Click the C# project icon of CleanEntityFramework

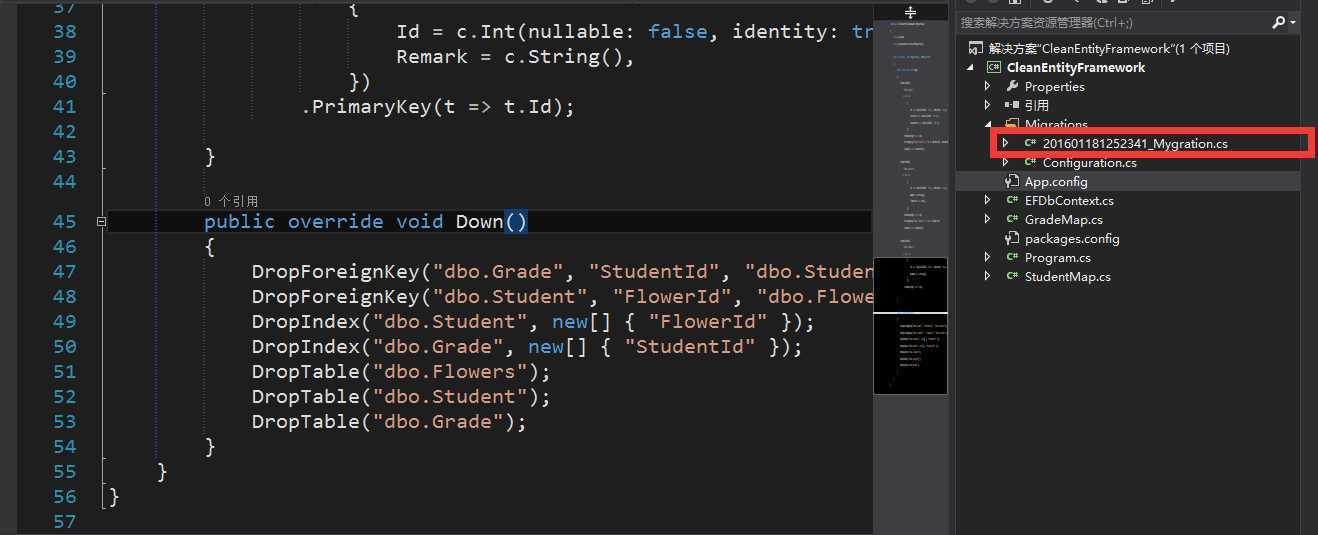pyautogui.click(x=994, y=68)
